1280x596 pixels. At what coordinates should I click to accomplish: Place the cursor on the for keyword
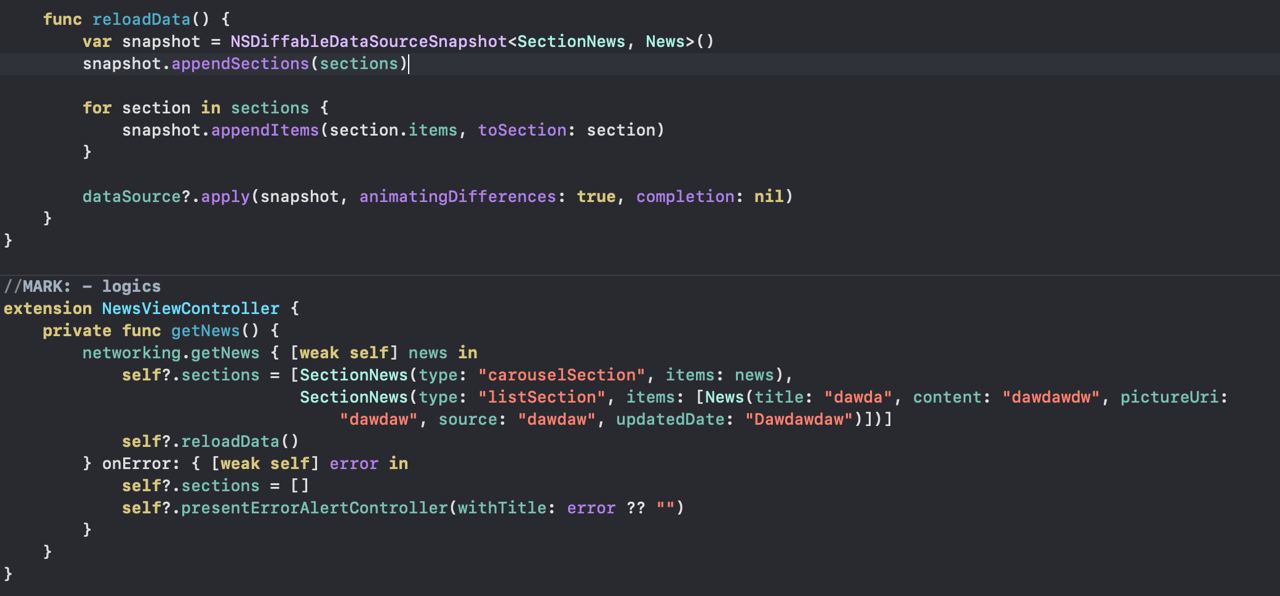click(97, 107)
